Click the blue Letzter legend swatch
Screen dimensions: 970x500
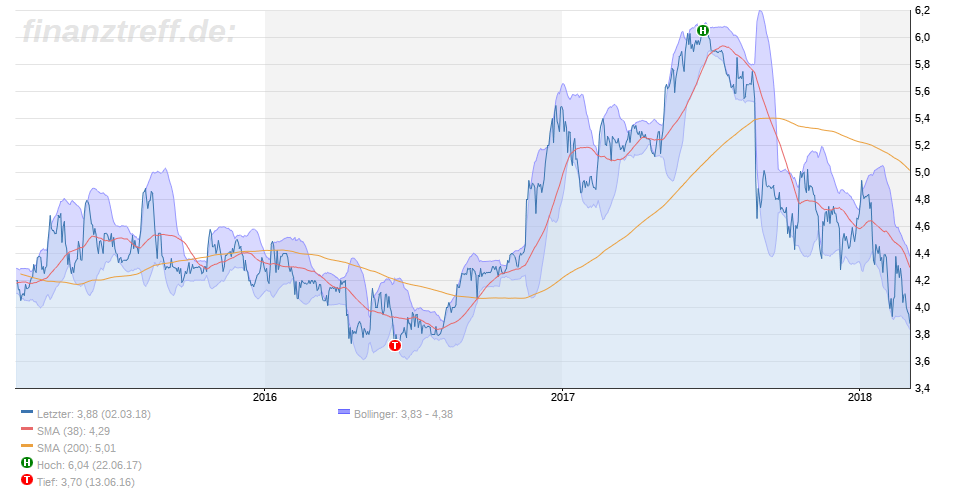pyautogui.click(x=27, y=413)
